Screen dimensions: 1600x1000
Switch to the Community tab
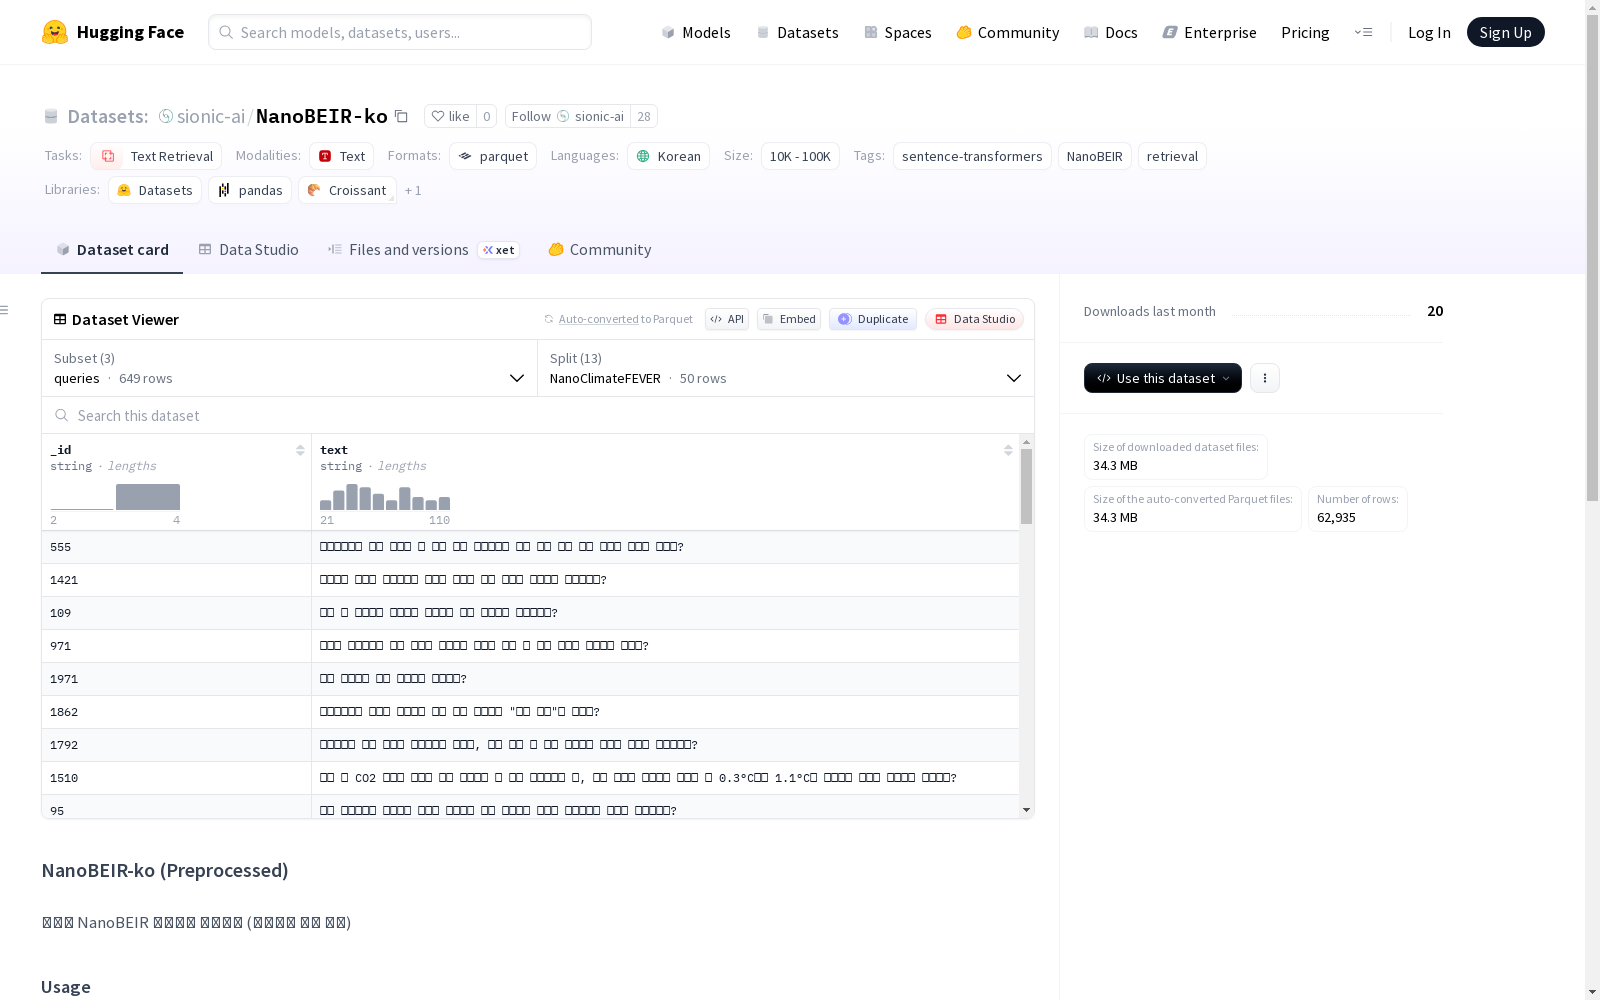[x=600, y=250]
